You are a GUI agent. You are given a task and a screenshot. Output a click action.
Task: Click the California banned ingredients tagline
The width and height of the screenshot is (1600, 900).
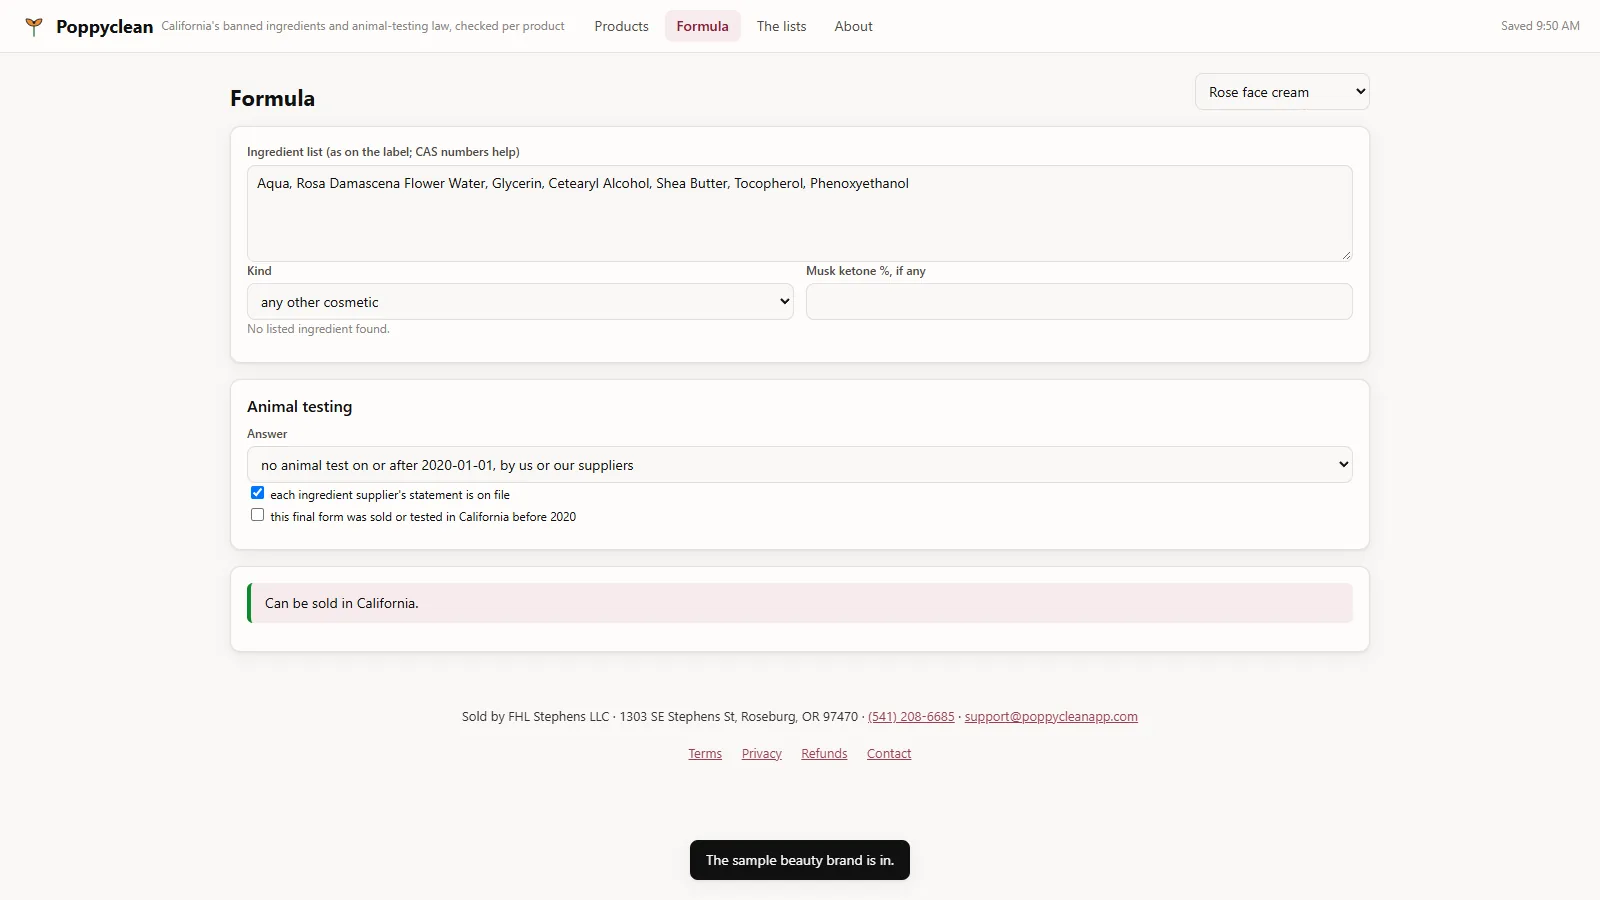click(x=363, y=26)
